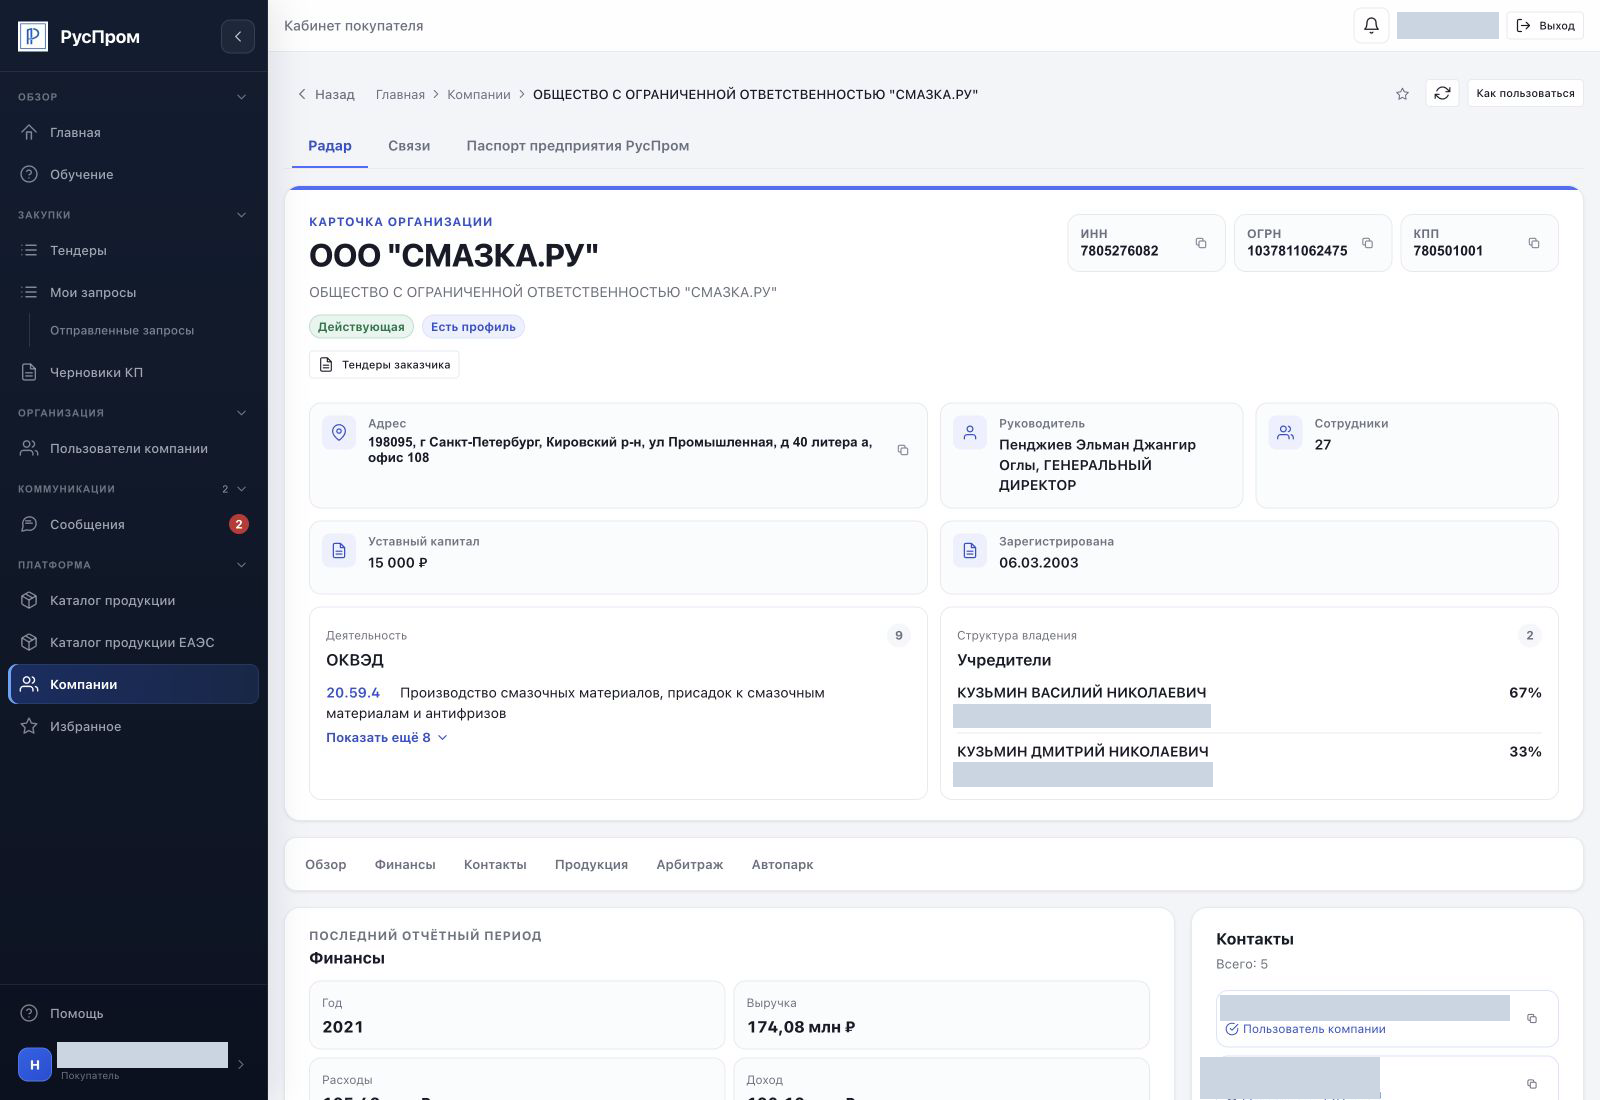Collapse the ОРГАНИЗАЦИЯ sidebar section
Image resolution: width=1600 pixels, height=1100 pixels.
click(x=241, y=413)
